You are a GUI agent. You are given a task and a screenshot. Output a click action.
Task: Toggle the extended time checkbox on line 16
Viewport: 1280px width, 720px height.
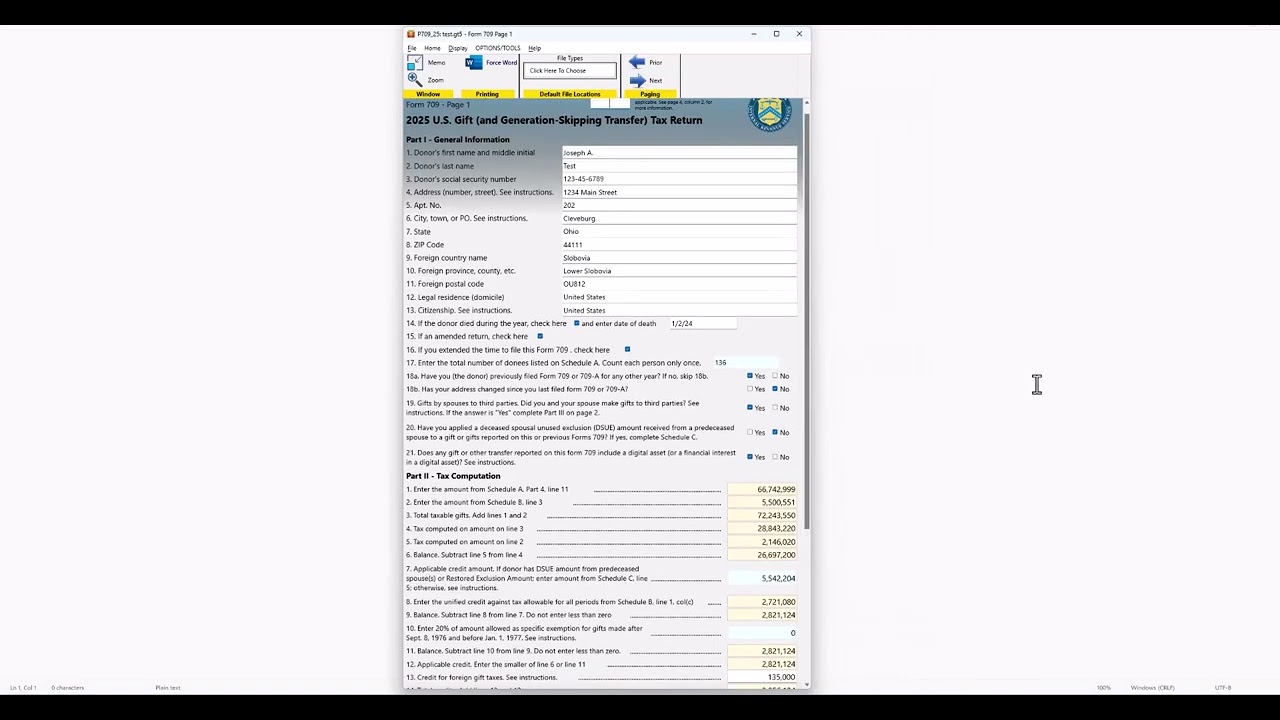point(627,350)
